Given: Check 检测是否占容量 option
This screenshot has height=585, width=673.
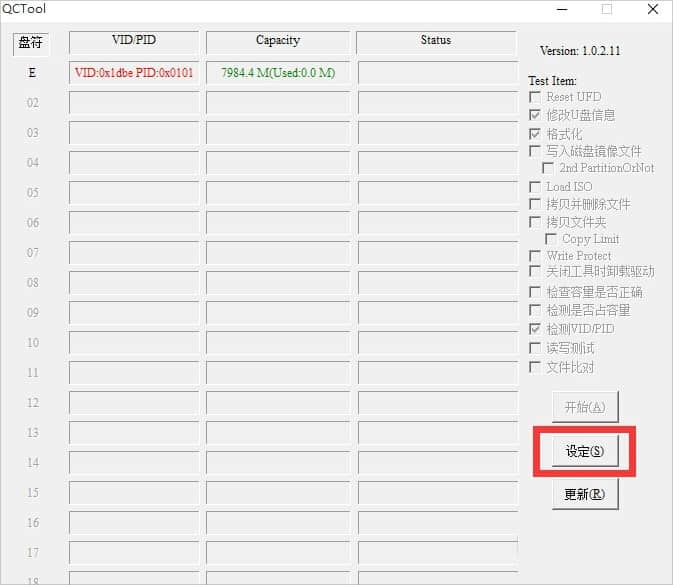Looking at the screenshot, I should pos(535,310).
